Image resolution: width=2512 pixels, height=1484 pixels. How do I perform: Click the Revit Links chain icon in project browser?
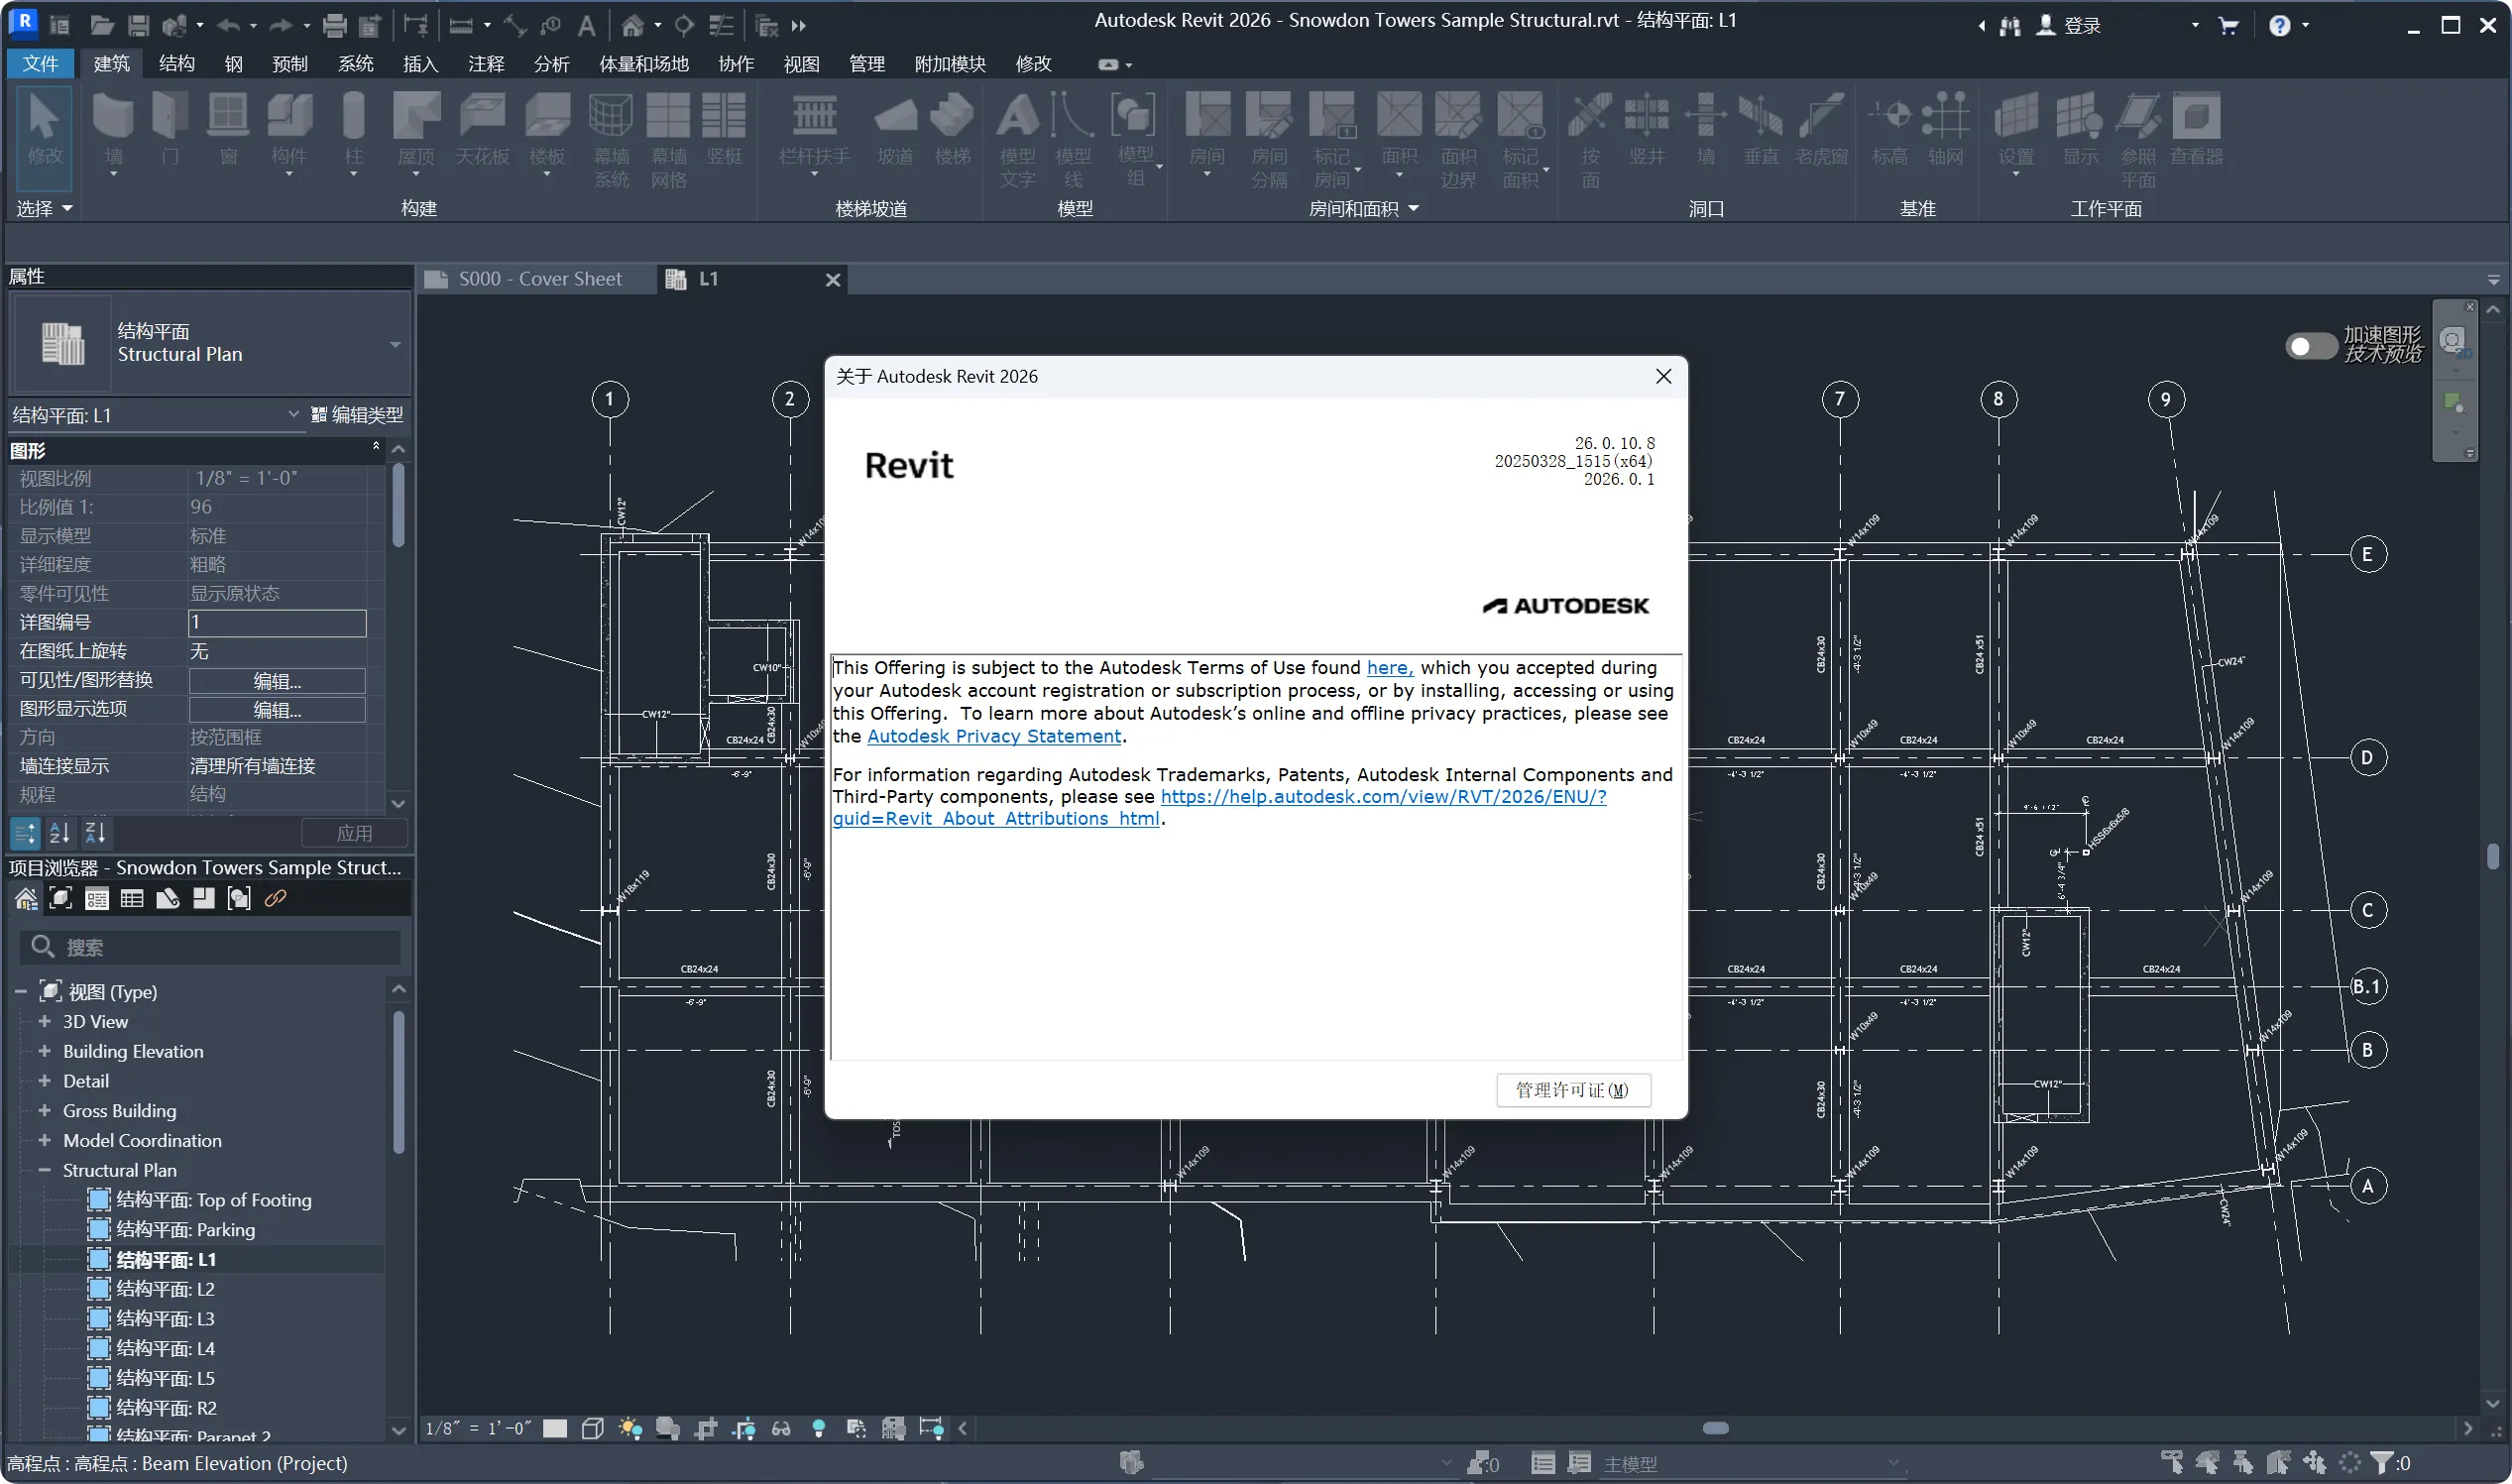click(x=275, y=898)
